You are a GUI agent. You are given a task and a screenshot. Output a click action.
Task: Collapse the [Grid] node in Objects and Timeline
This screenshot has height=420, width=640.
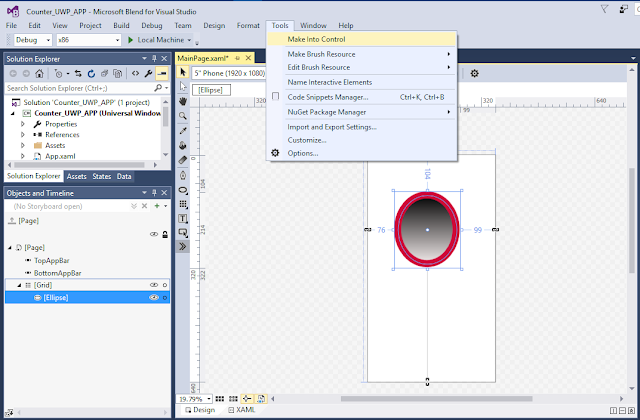[19, 285]
